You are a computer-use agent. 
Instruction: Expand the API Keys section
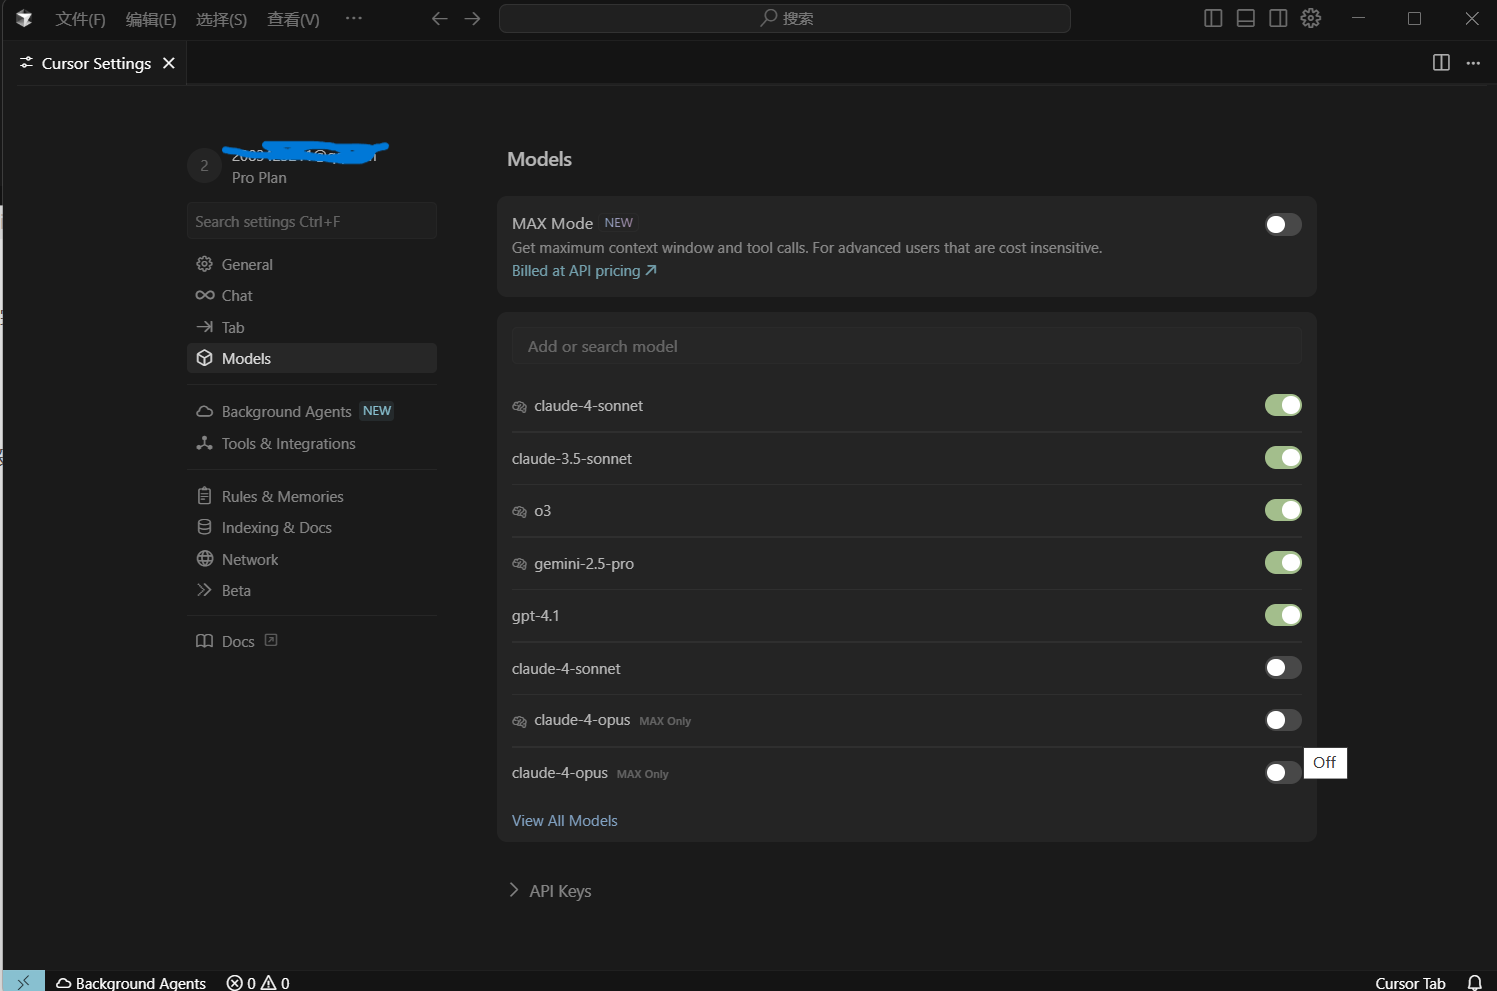click(550, 891)
